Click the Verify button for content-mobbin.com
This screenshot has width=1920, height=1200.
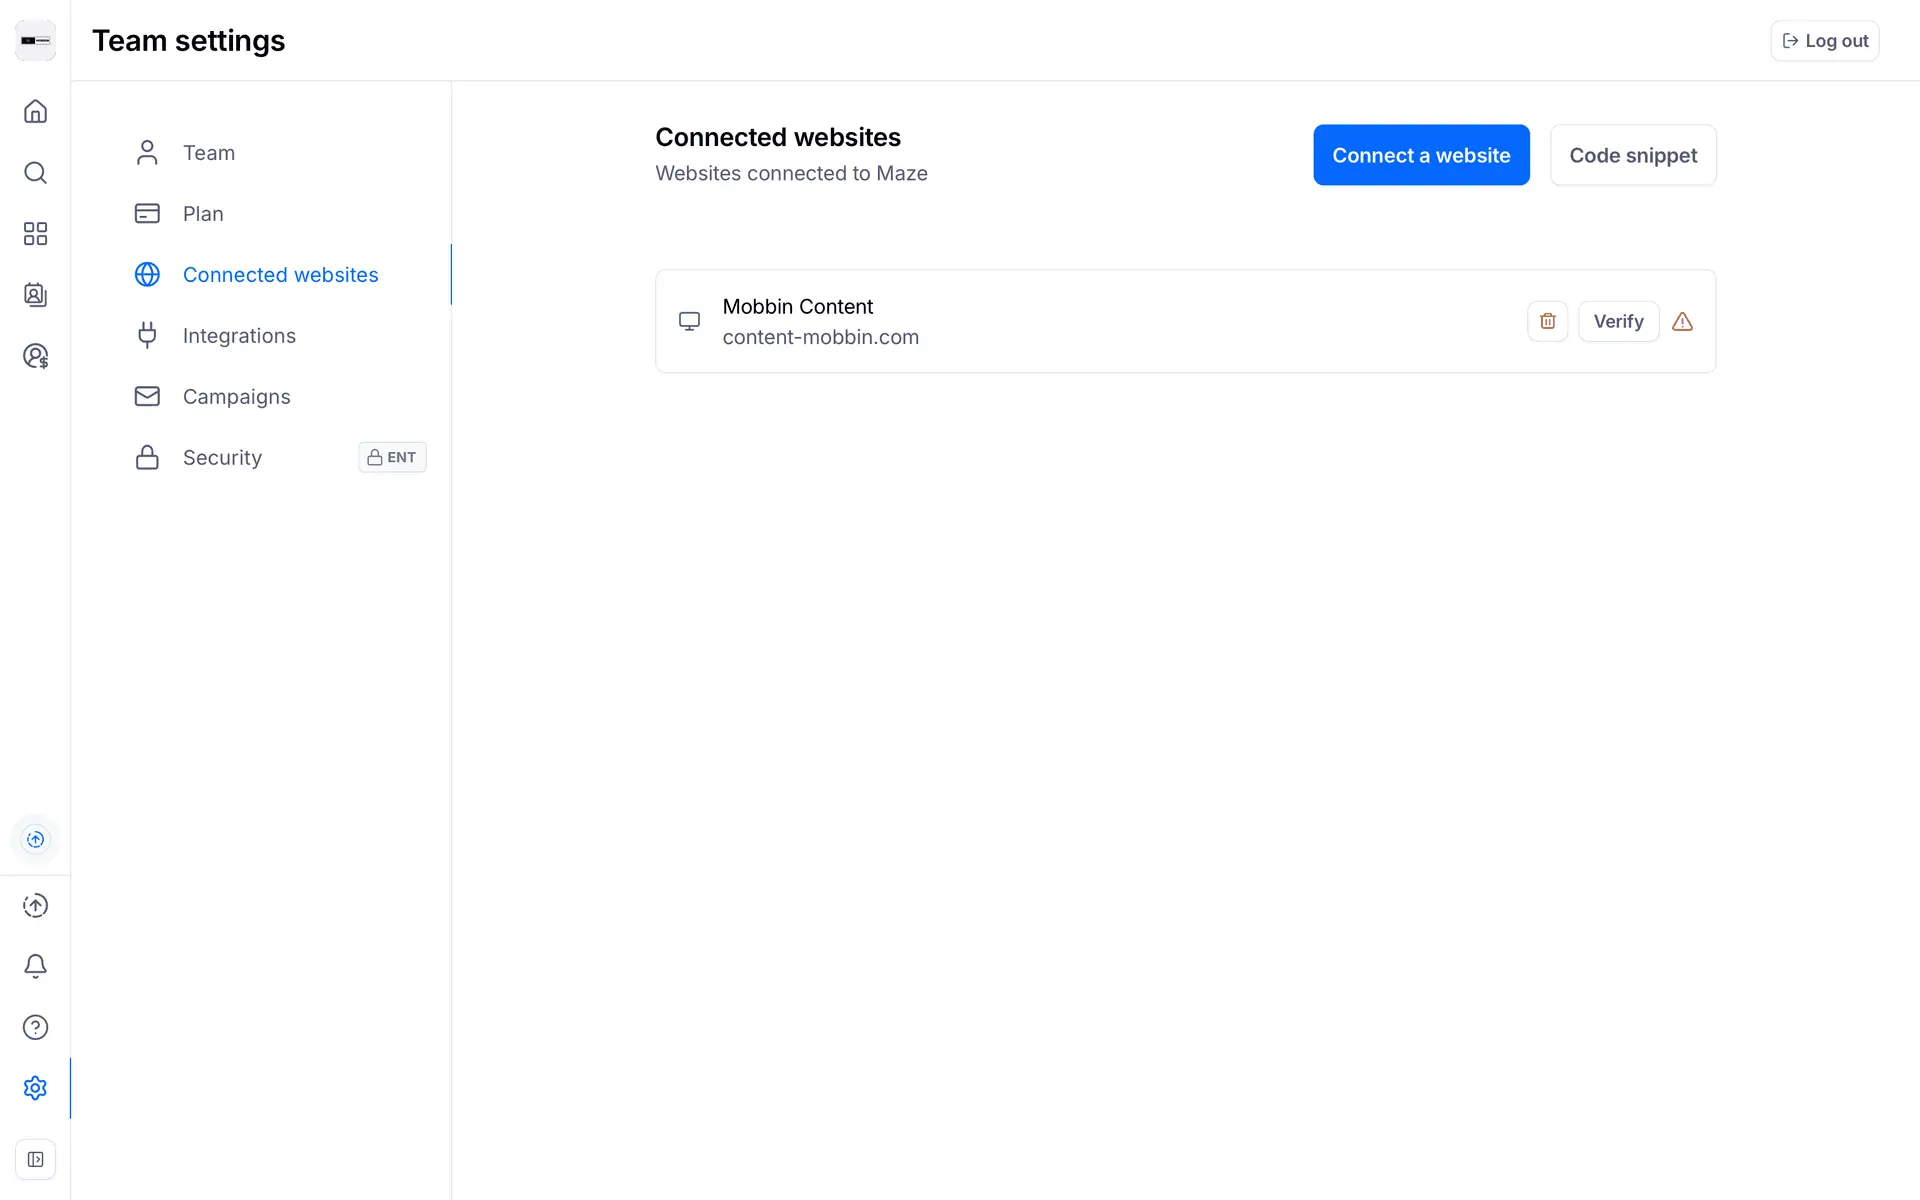point(1618,321)
